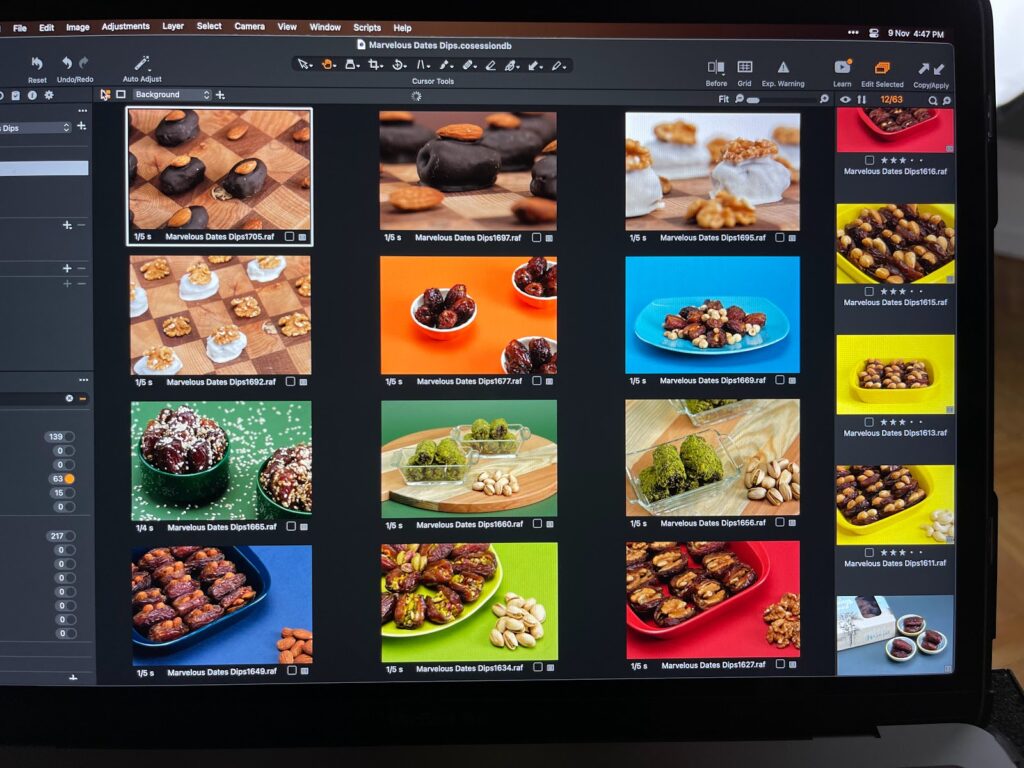Screen dimensions: 1024x768
Task: Select the Eraser mask tool
Action: point(490,65)
